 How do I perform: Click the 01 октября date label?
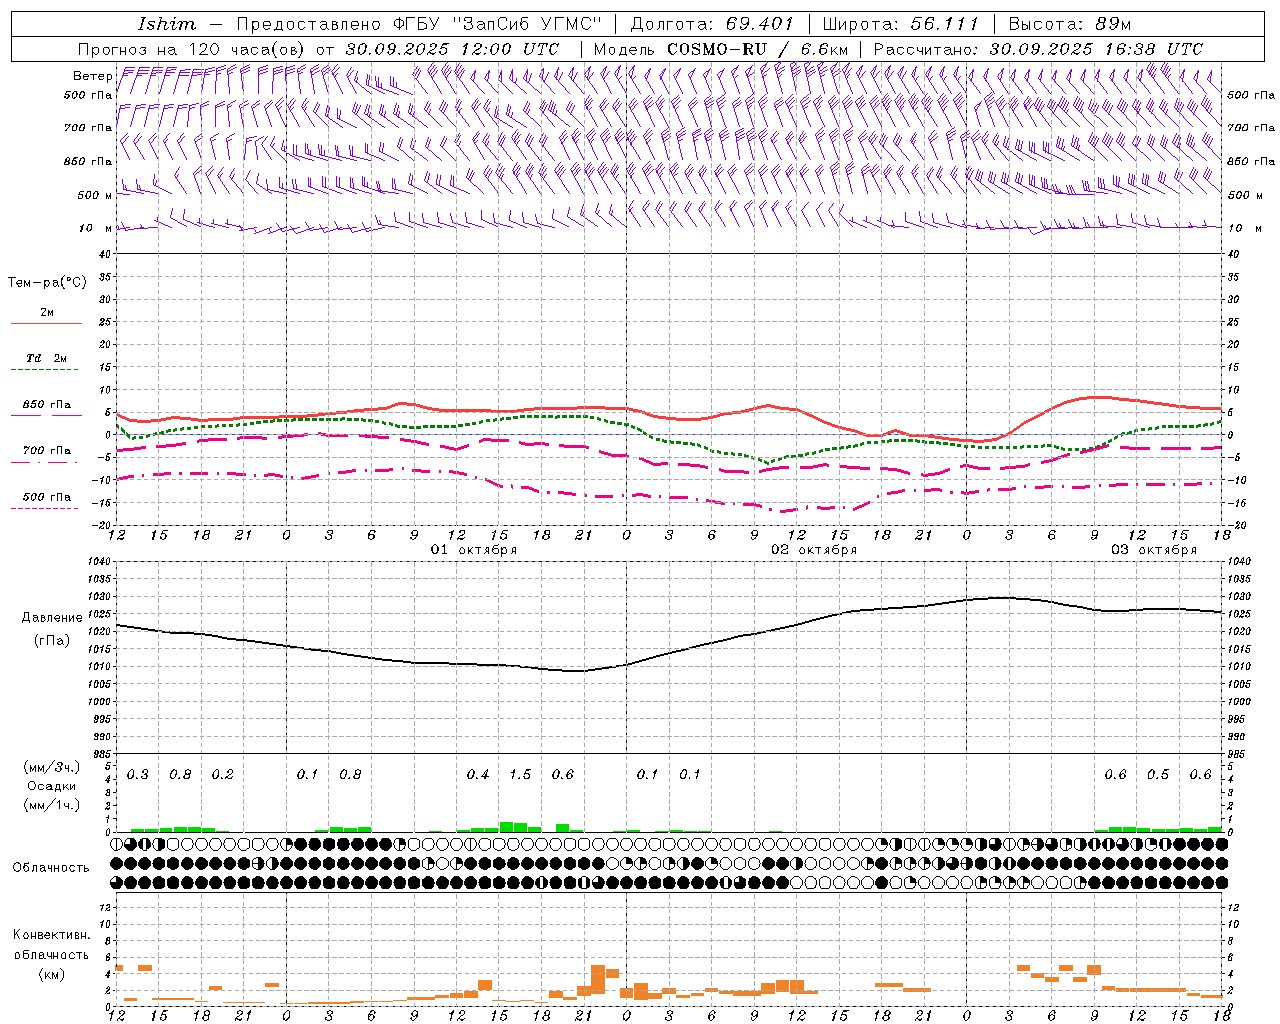(474, 550)
